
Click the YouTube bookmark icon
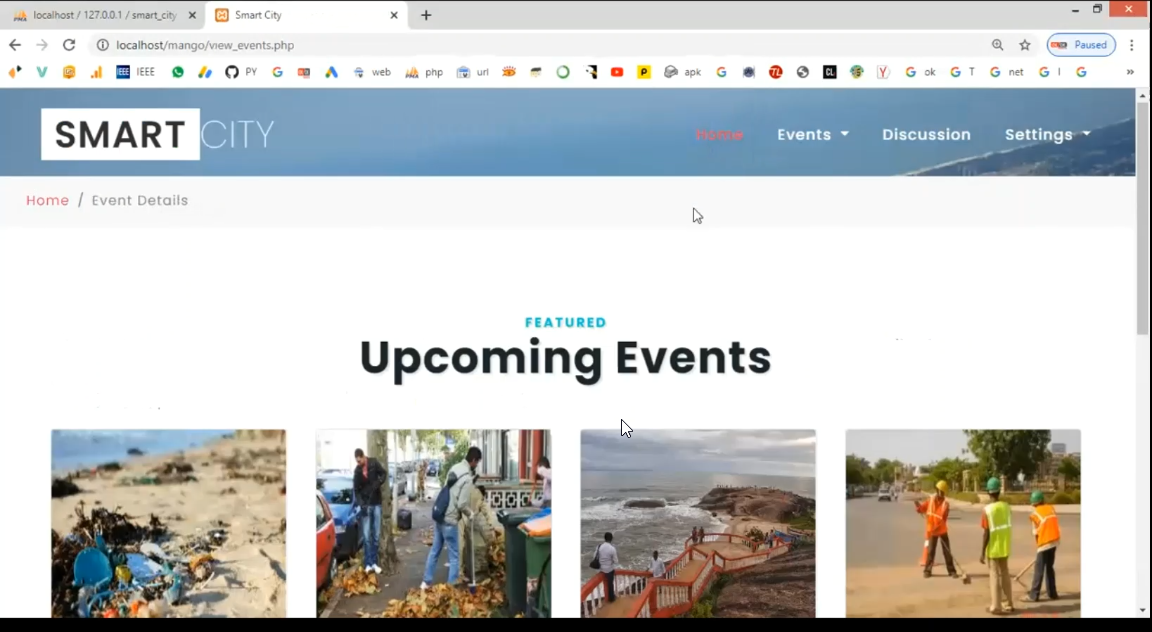[617, 72]
